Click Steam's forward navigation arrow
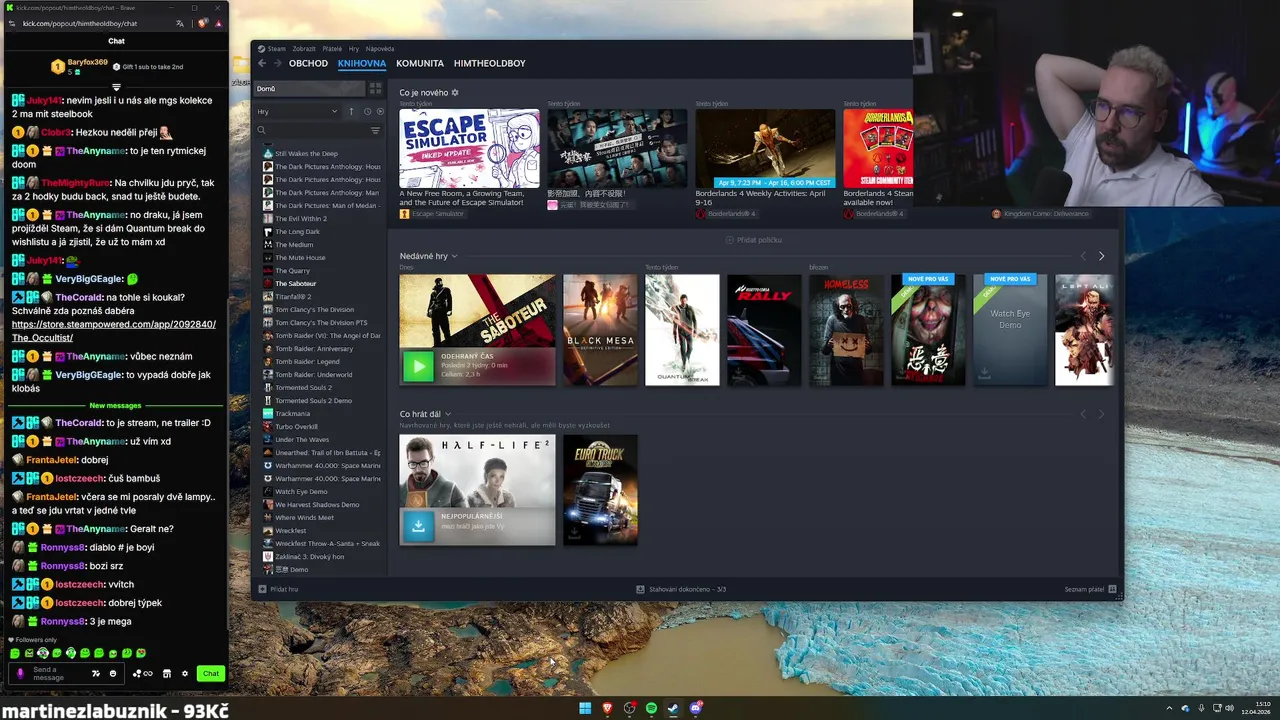Image resolution: width=1280 pixels, height=720 pixels. 276,63
